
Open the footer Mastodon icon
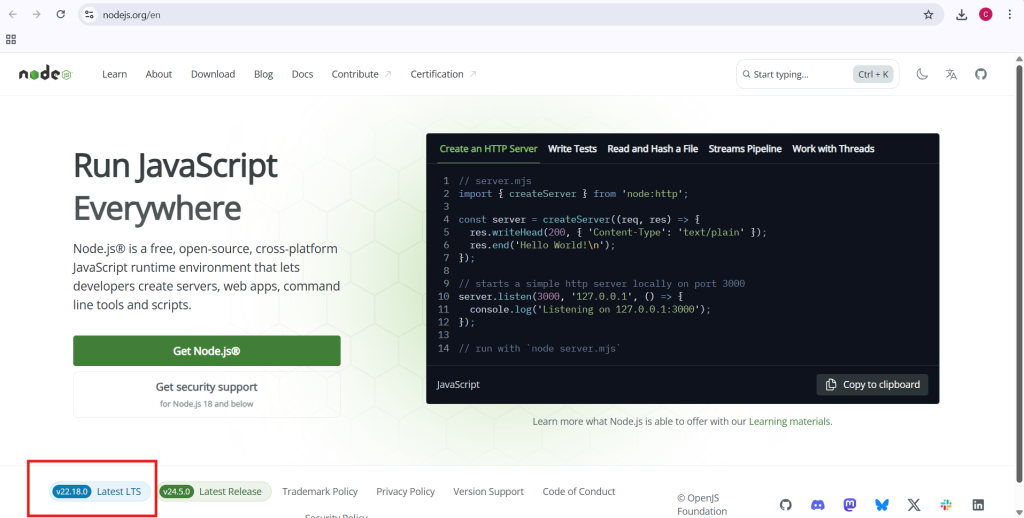point(850,504)
